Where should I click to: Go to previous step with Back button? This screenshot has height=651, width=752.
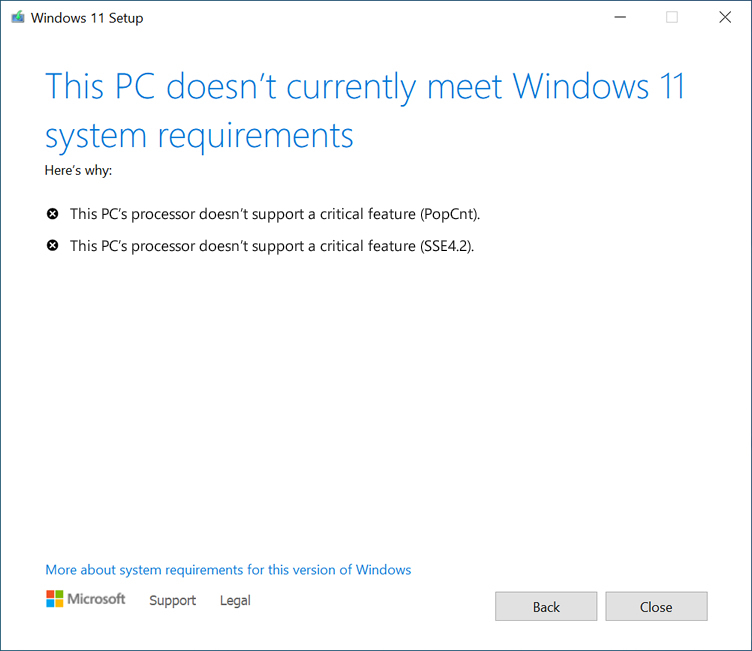546,606
